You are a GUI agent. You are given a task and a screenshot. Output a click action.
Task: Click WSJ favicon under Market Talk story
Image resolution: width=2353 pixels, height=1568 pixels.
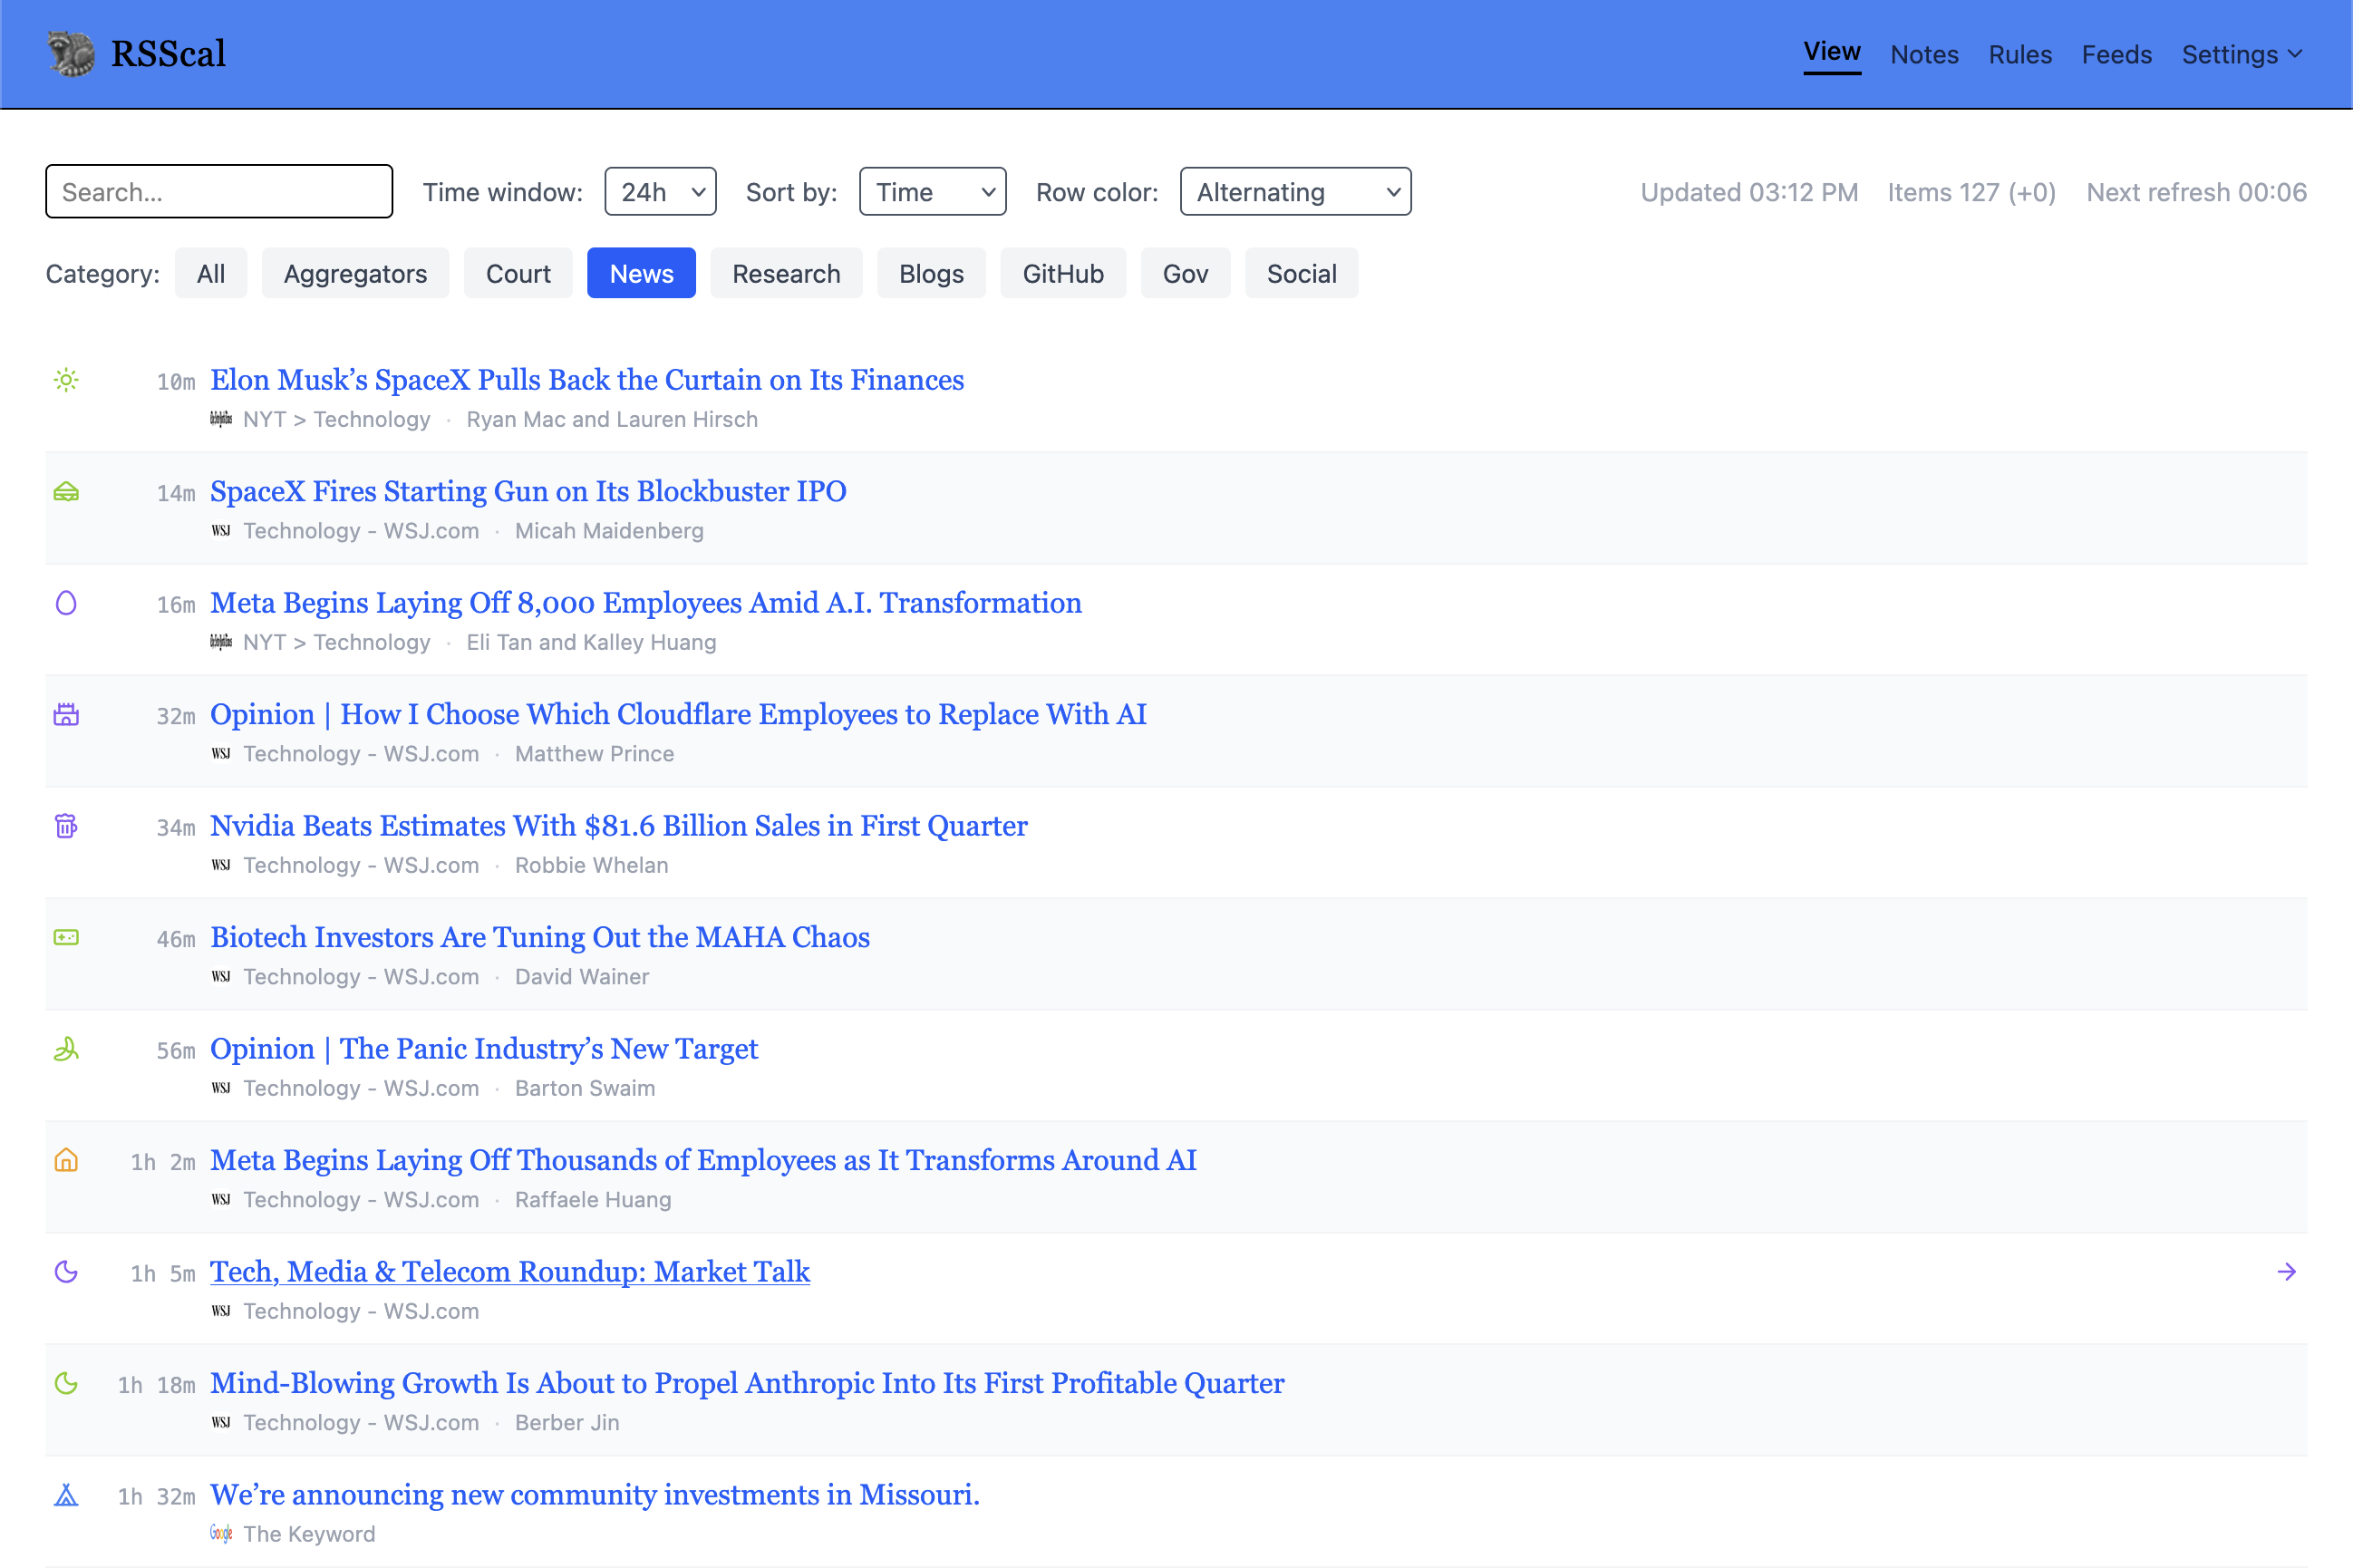point(221,1311)
